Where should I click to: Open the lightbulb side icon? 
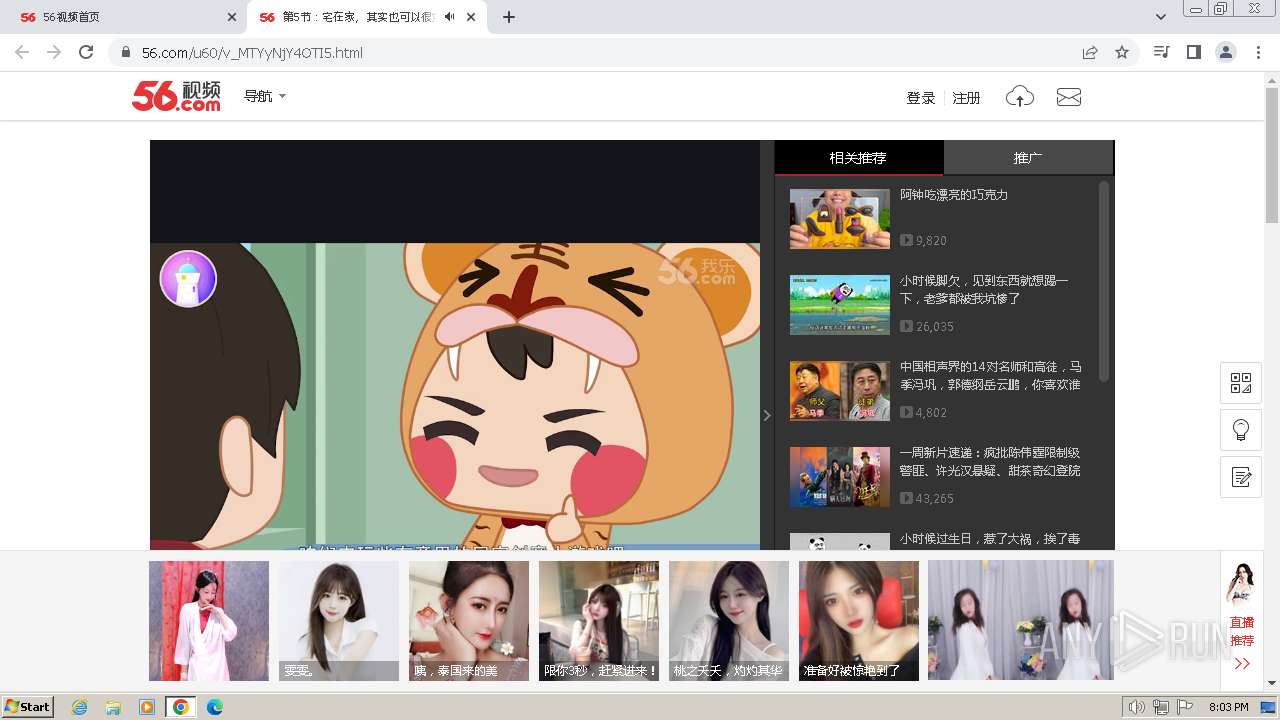(x=1241, y=430)
